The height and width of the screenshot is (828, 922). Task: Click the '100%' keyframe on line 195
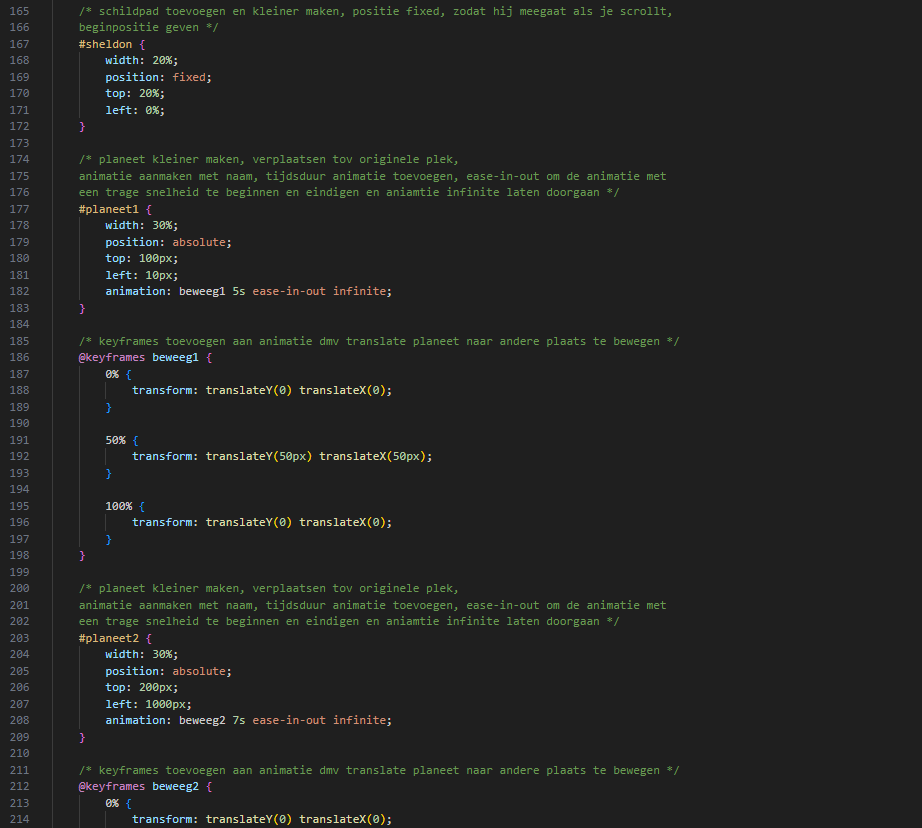[x=119, y=506]
